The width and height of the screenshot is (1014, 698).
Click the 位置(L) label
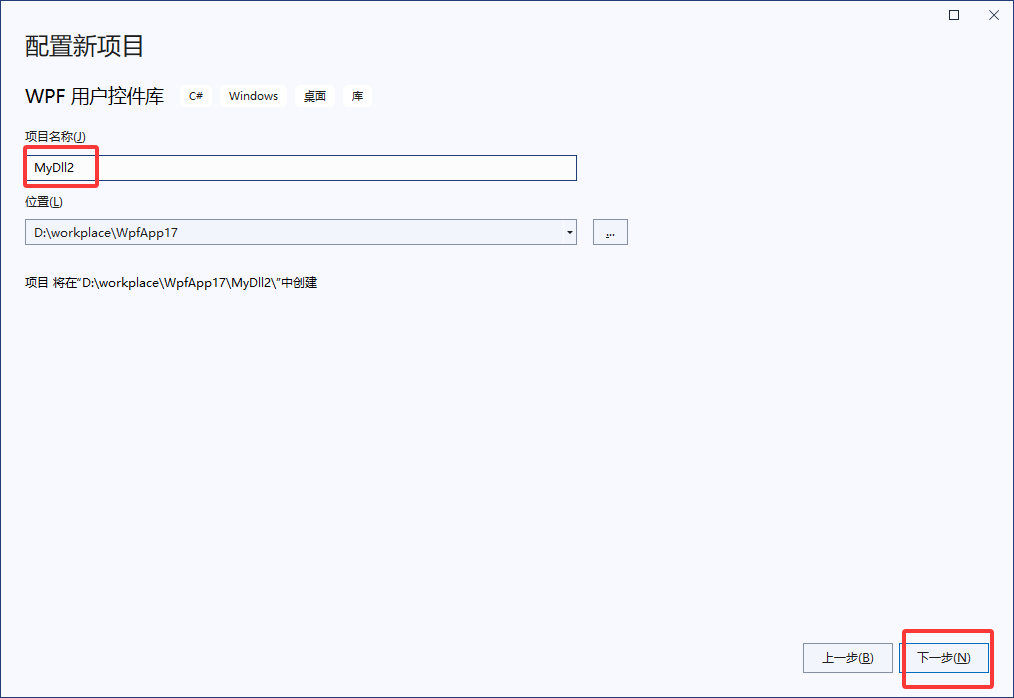pyautogui.click(x=42, y=201)
